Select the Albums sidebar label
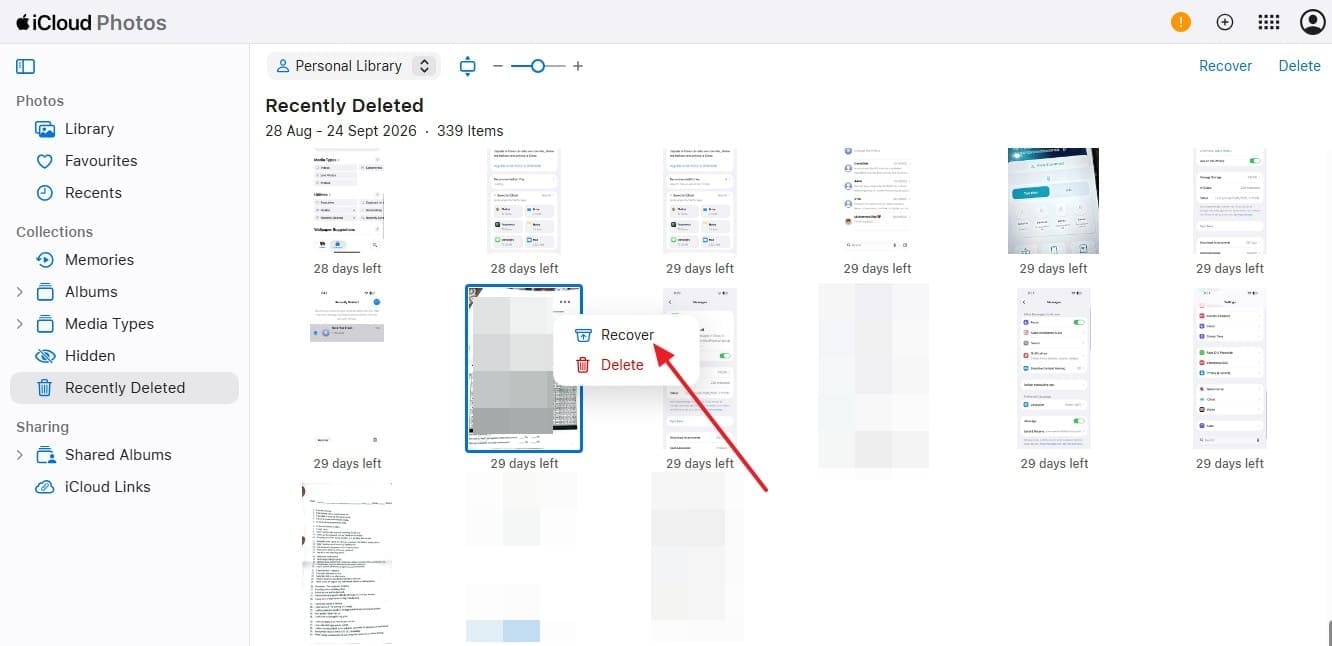 (x=91, y=292)
